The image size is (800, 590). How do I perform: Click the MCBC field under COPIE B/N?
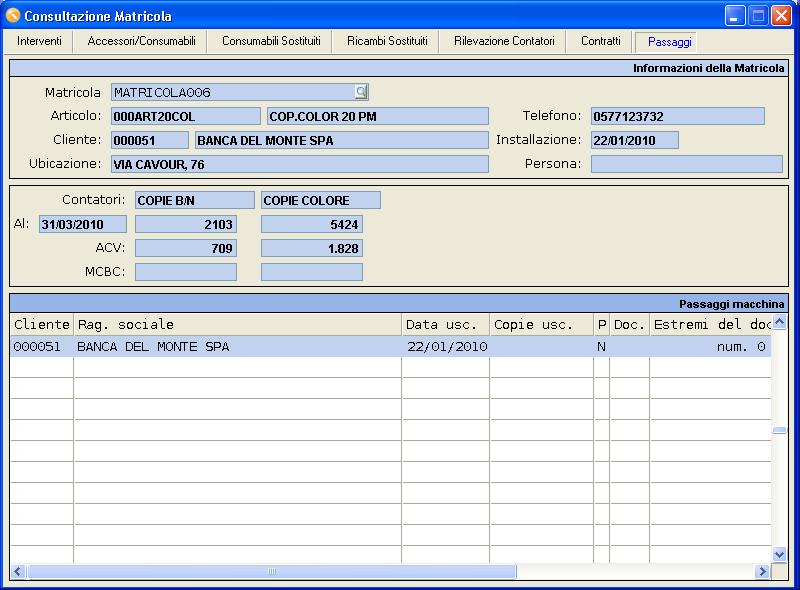(186, 272)
